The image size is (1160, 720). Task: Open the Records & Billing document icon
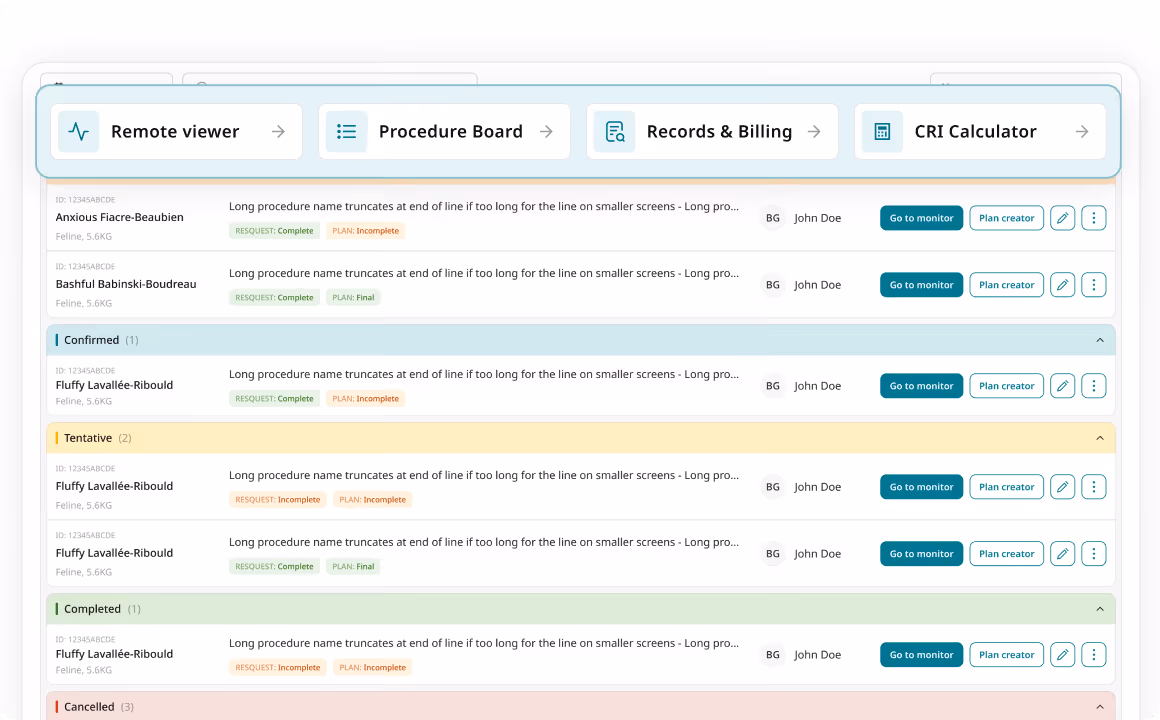[x=614, y=131]
